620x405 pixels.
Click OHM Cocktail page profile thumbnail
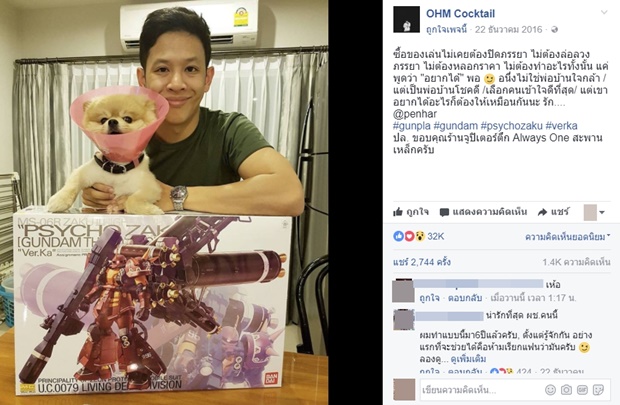(406, 19)
